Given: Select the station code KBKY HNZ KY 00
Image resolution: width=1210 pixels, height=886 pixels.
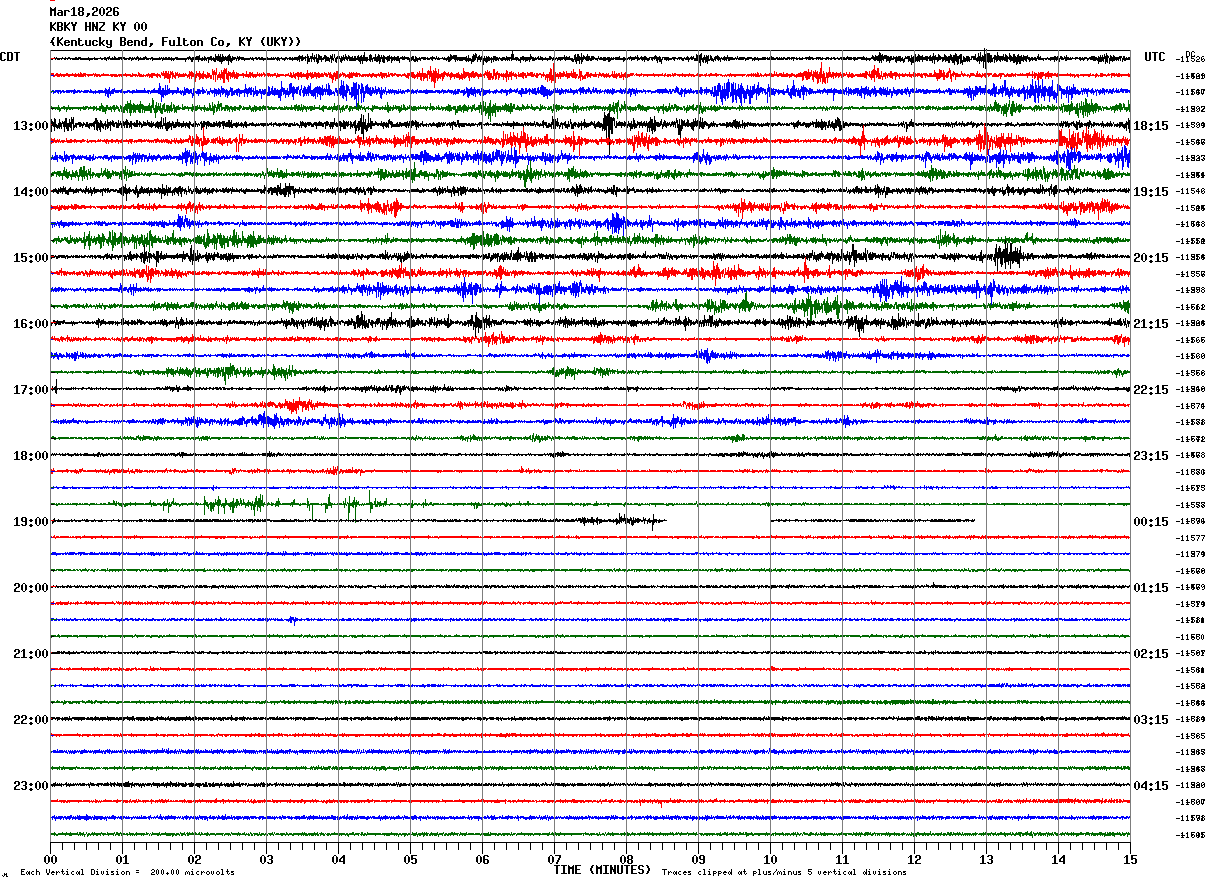Looking at the screenshot, I should (98, 27).
